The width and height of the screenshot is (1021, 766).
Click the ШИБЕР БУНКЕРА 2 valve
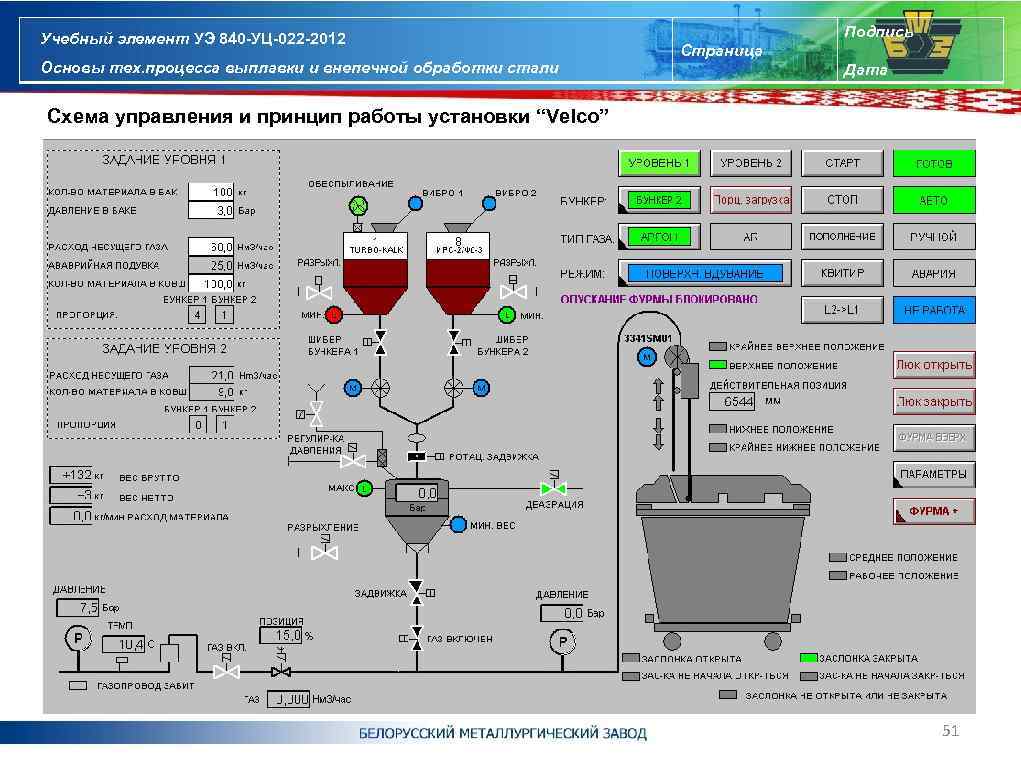point(456,342)
